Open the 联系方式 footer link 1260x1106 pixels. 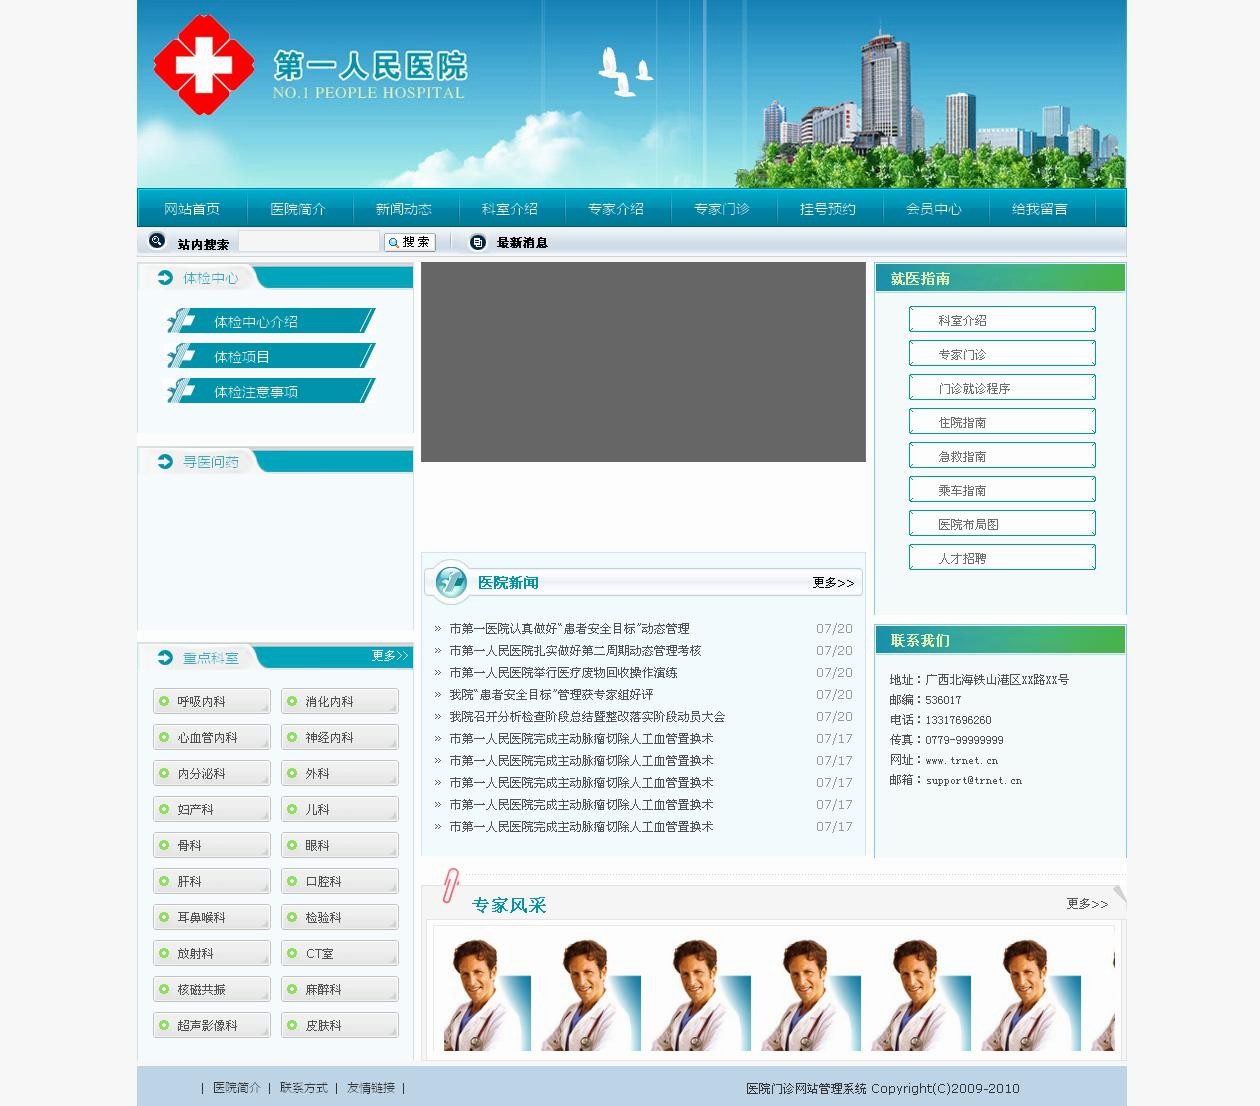click(303, 1088)
